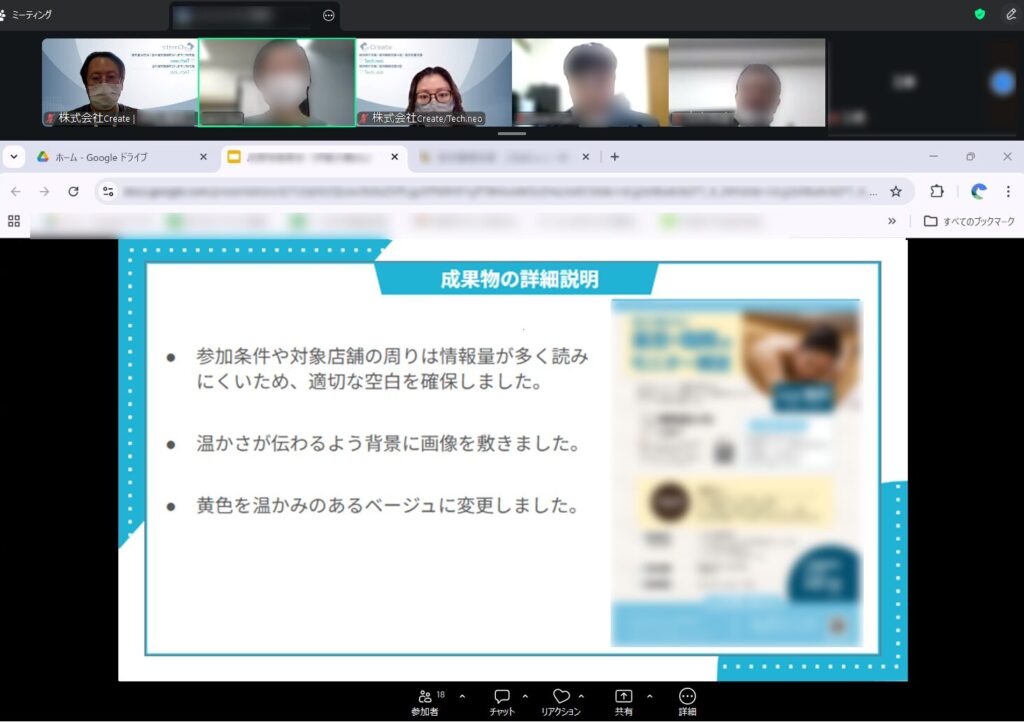Expand the arrow next to 参加者
Viewport: 1024px width, 722px height.
click(x=462, y=696)
